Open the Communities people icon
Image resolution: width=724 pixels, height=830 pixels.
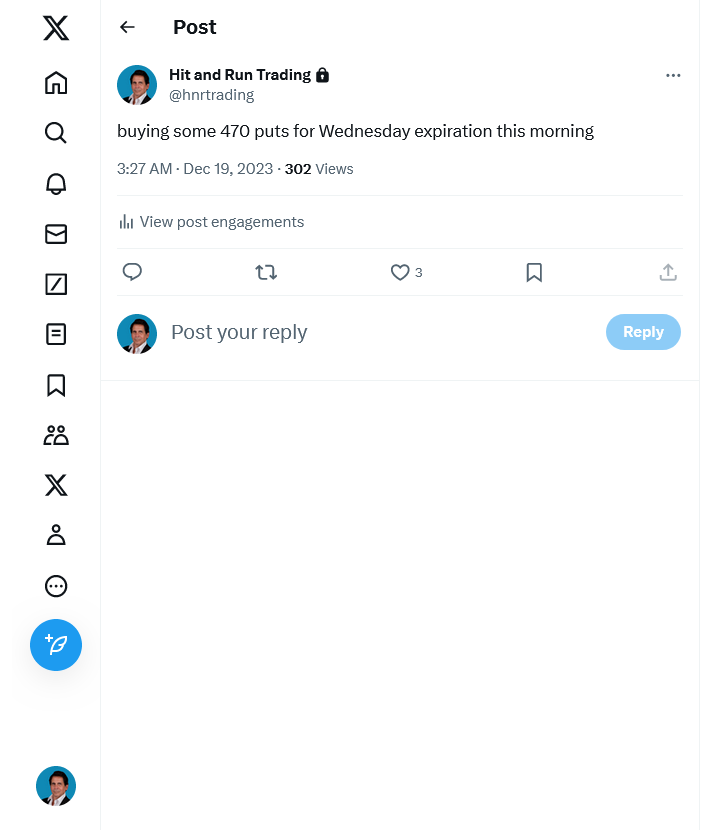(x=56, y=435)
